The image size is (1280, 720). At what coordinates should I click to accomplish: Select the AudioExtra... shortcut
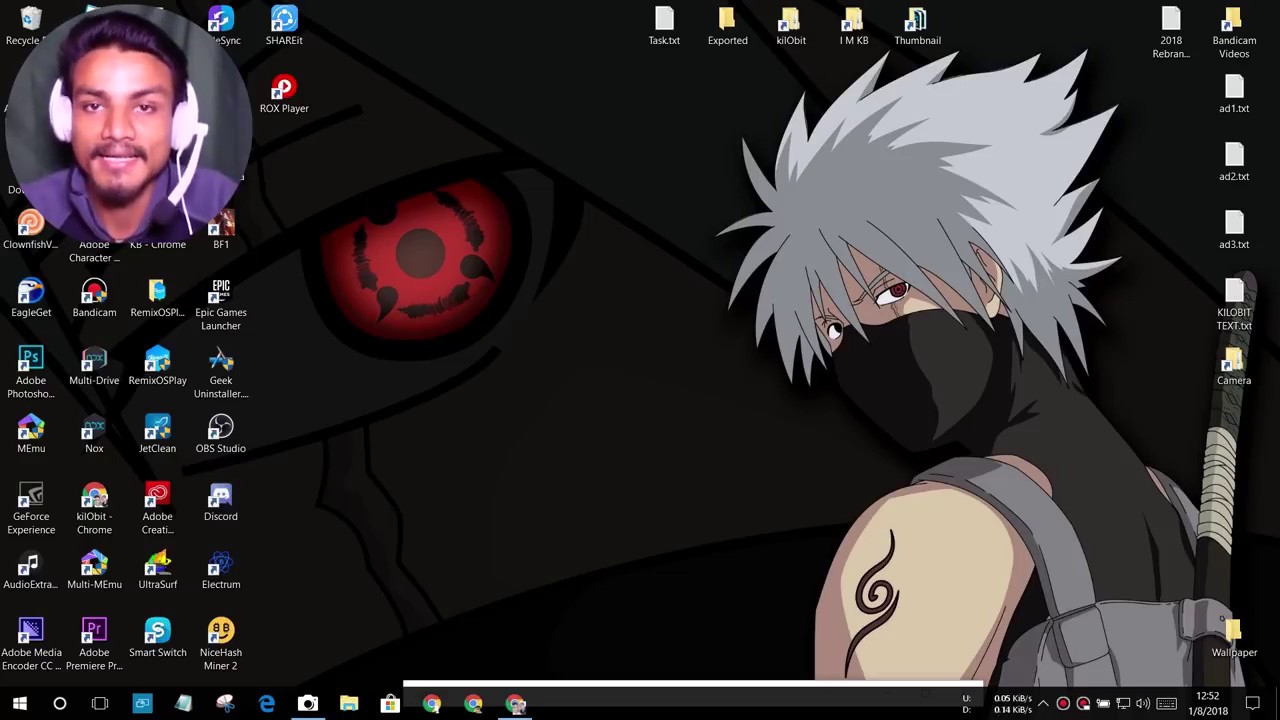pos(31,570)
